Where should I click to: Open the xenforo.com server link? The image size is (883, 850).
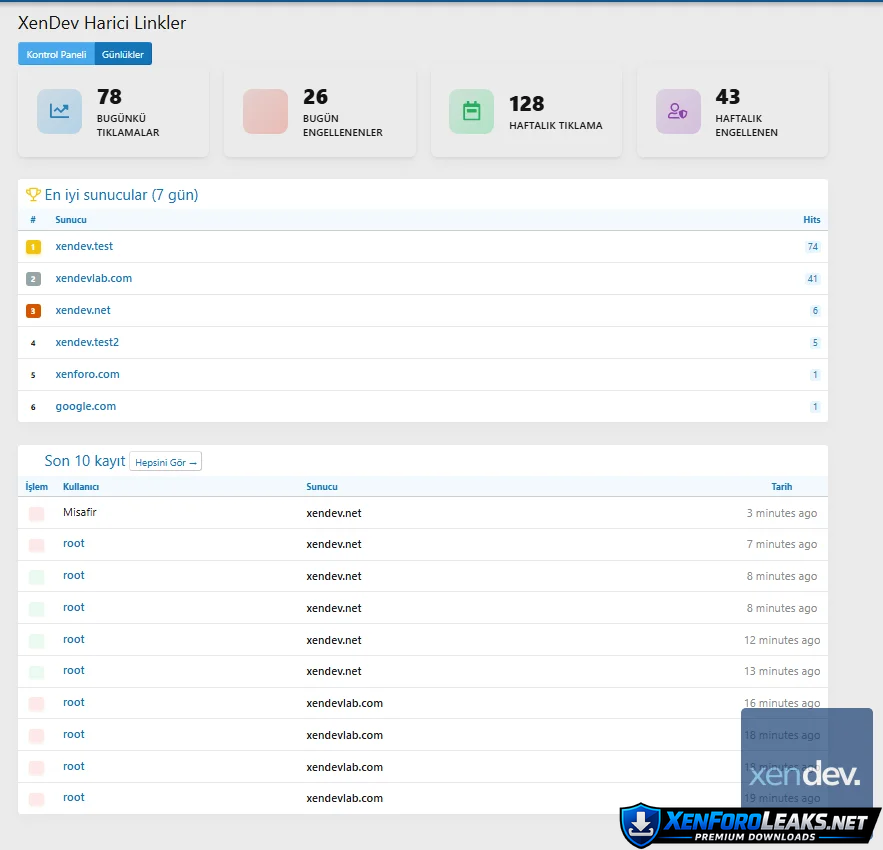(x=87, y=374)
